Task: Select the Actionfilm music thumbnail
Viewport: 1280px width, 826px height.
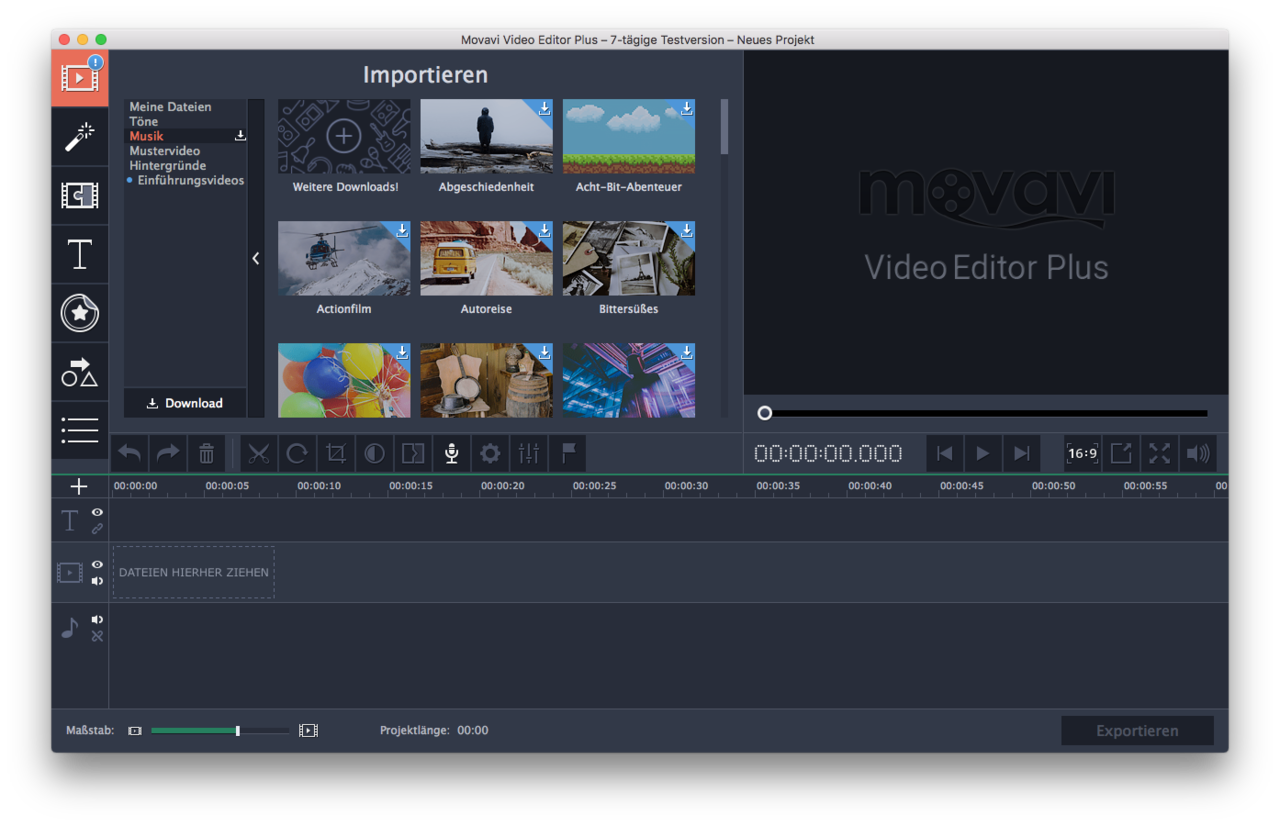Action: point(344,258)
